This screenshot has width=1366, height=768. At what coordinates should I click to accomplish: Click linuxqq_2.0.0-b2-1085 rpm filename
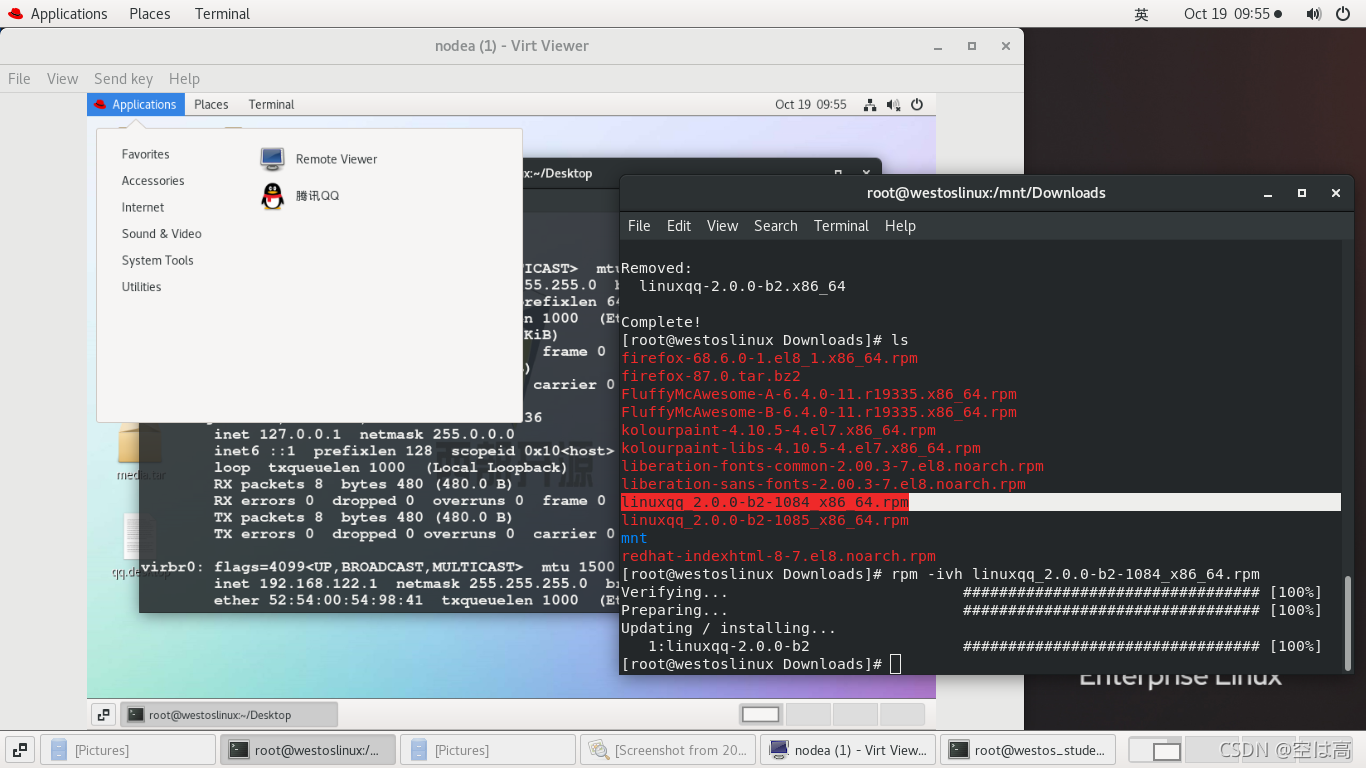tap(765, 520)
